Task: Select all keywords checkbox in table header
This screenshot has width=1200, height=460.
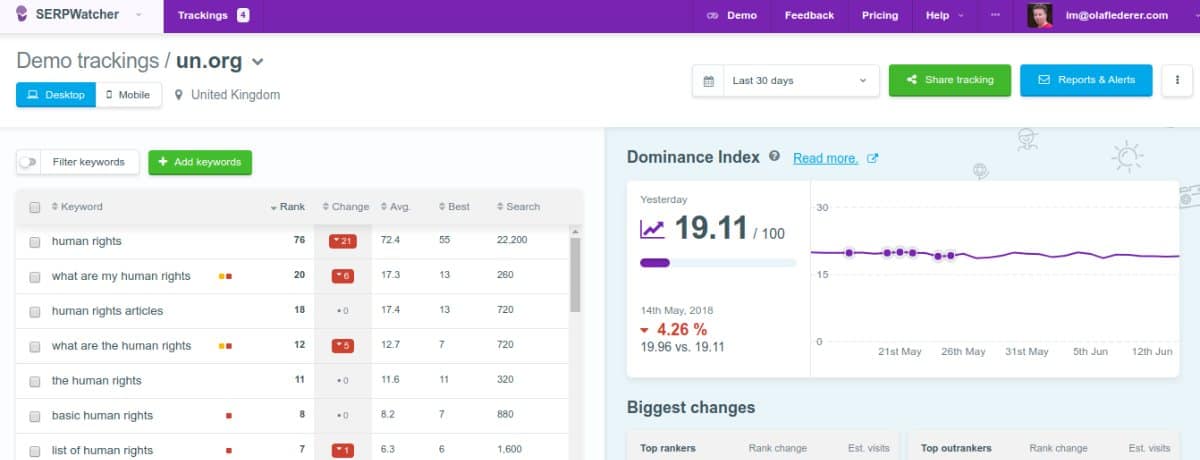Action: 35,207
